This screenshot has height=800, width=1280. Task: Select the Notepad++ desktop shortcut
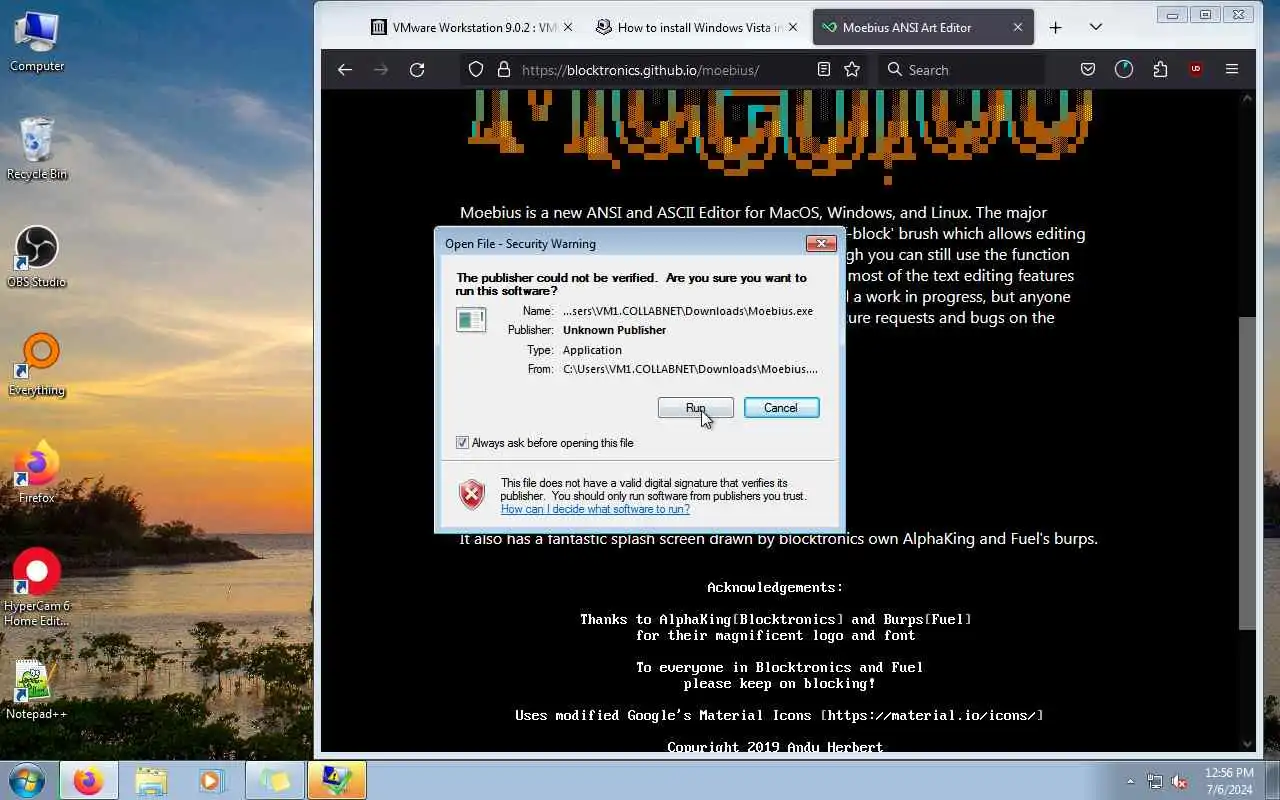pyautogui.click(x=37, y=690)
